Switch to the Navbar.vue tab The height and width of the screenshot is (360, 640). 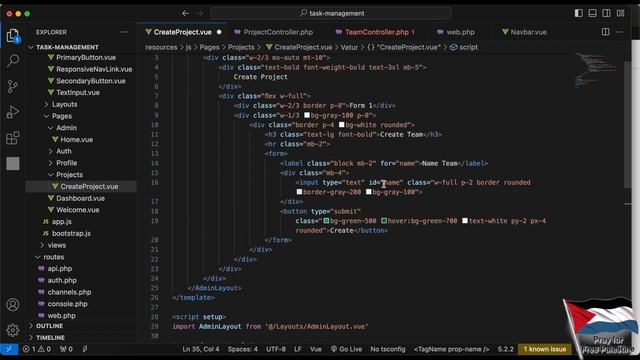pos(528,32)
